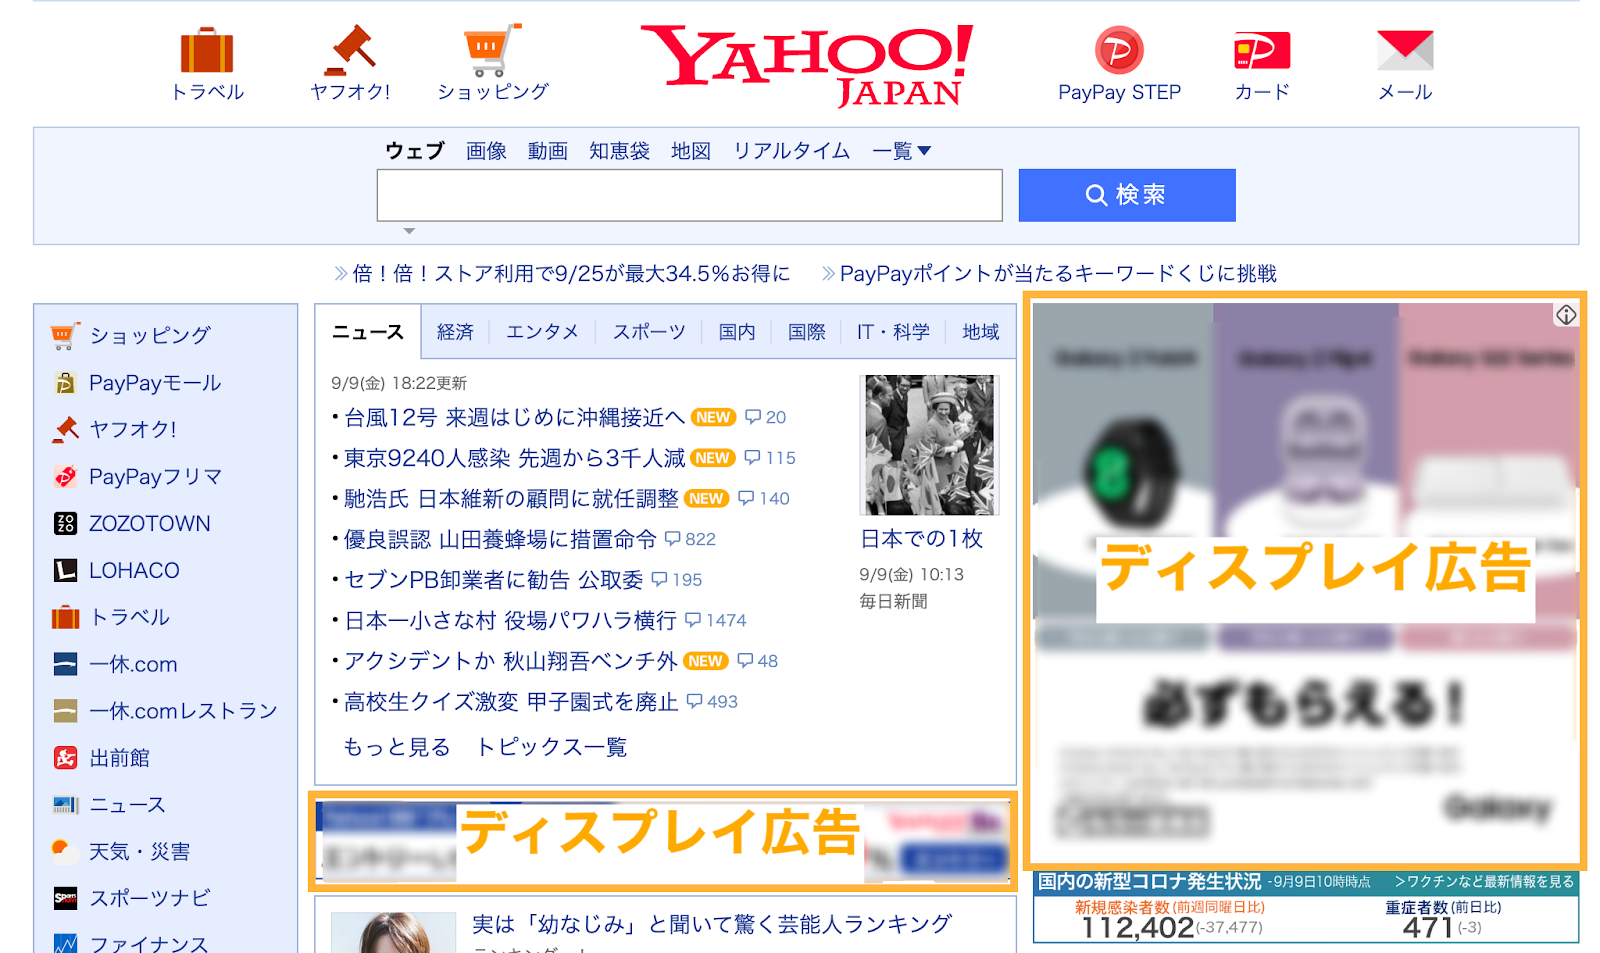Click the Yahoo! JAPAN logo
Image resolution: width=1600 pixels, height=953 pixels.
pos(806,65)
